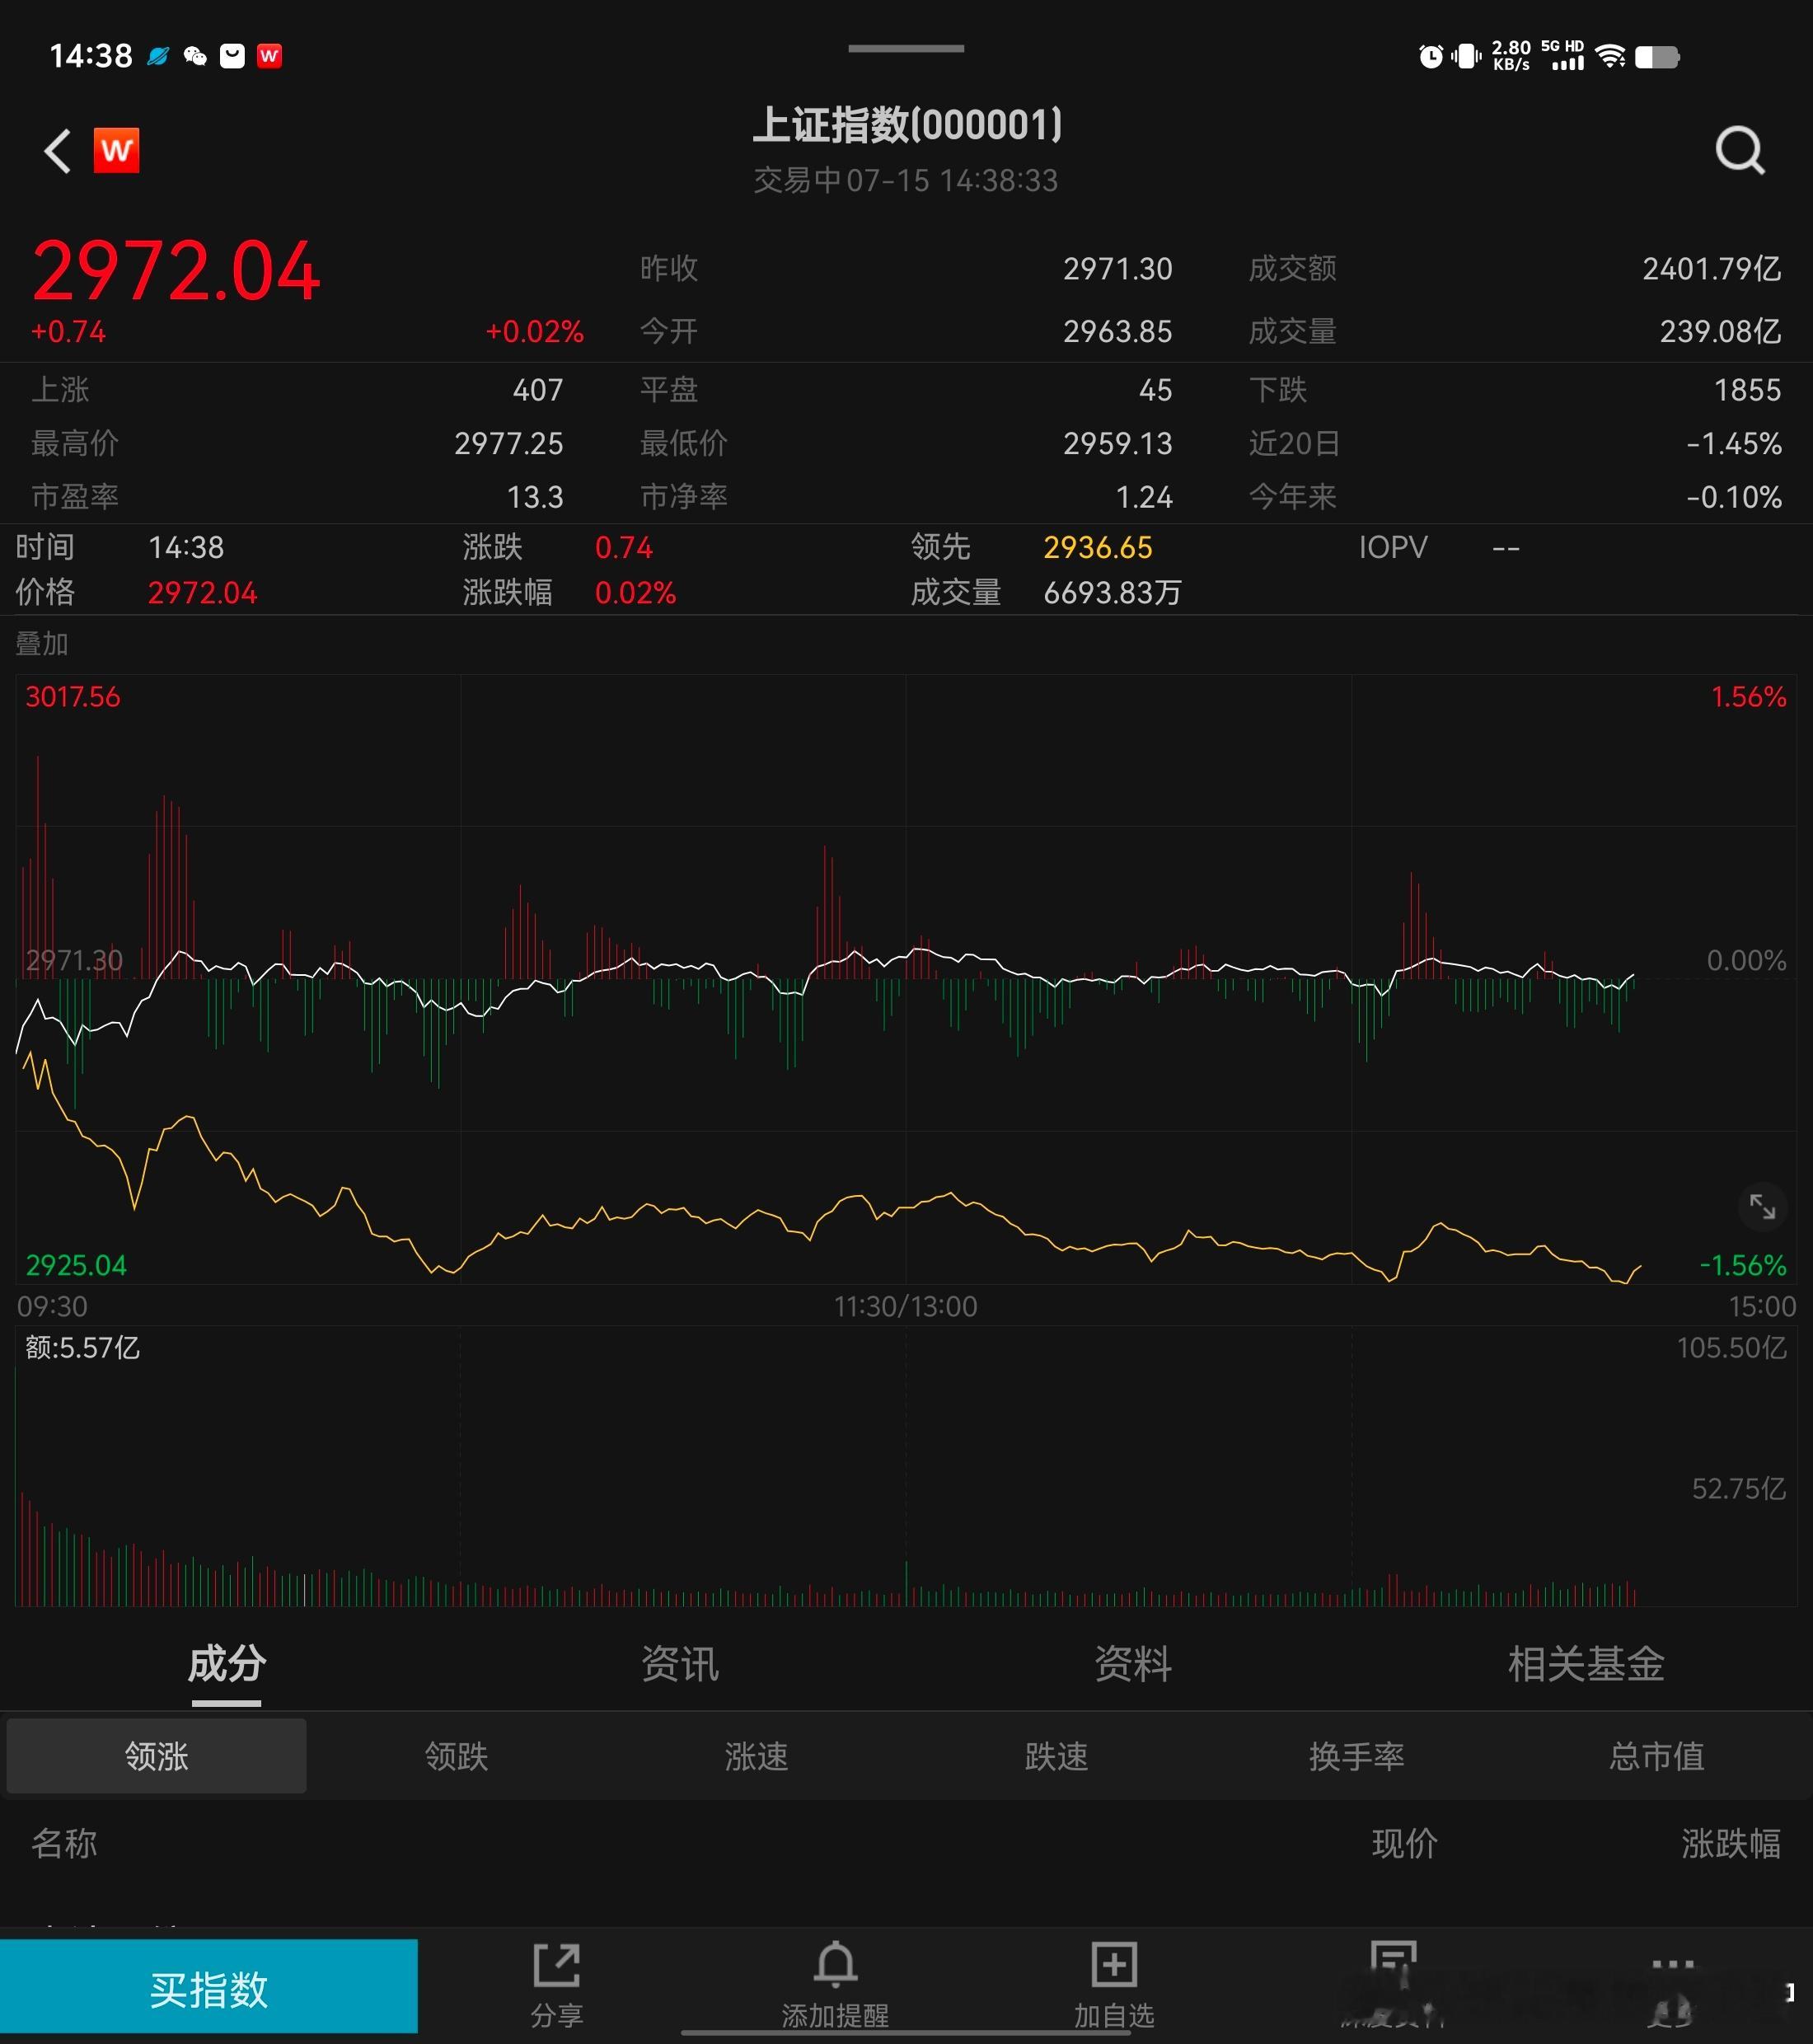Tap the 市净率 value 1.24

pos(1144,498)
